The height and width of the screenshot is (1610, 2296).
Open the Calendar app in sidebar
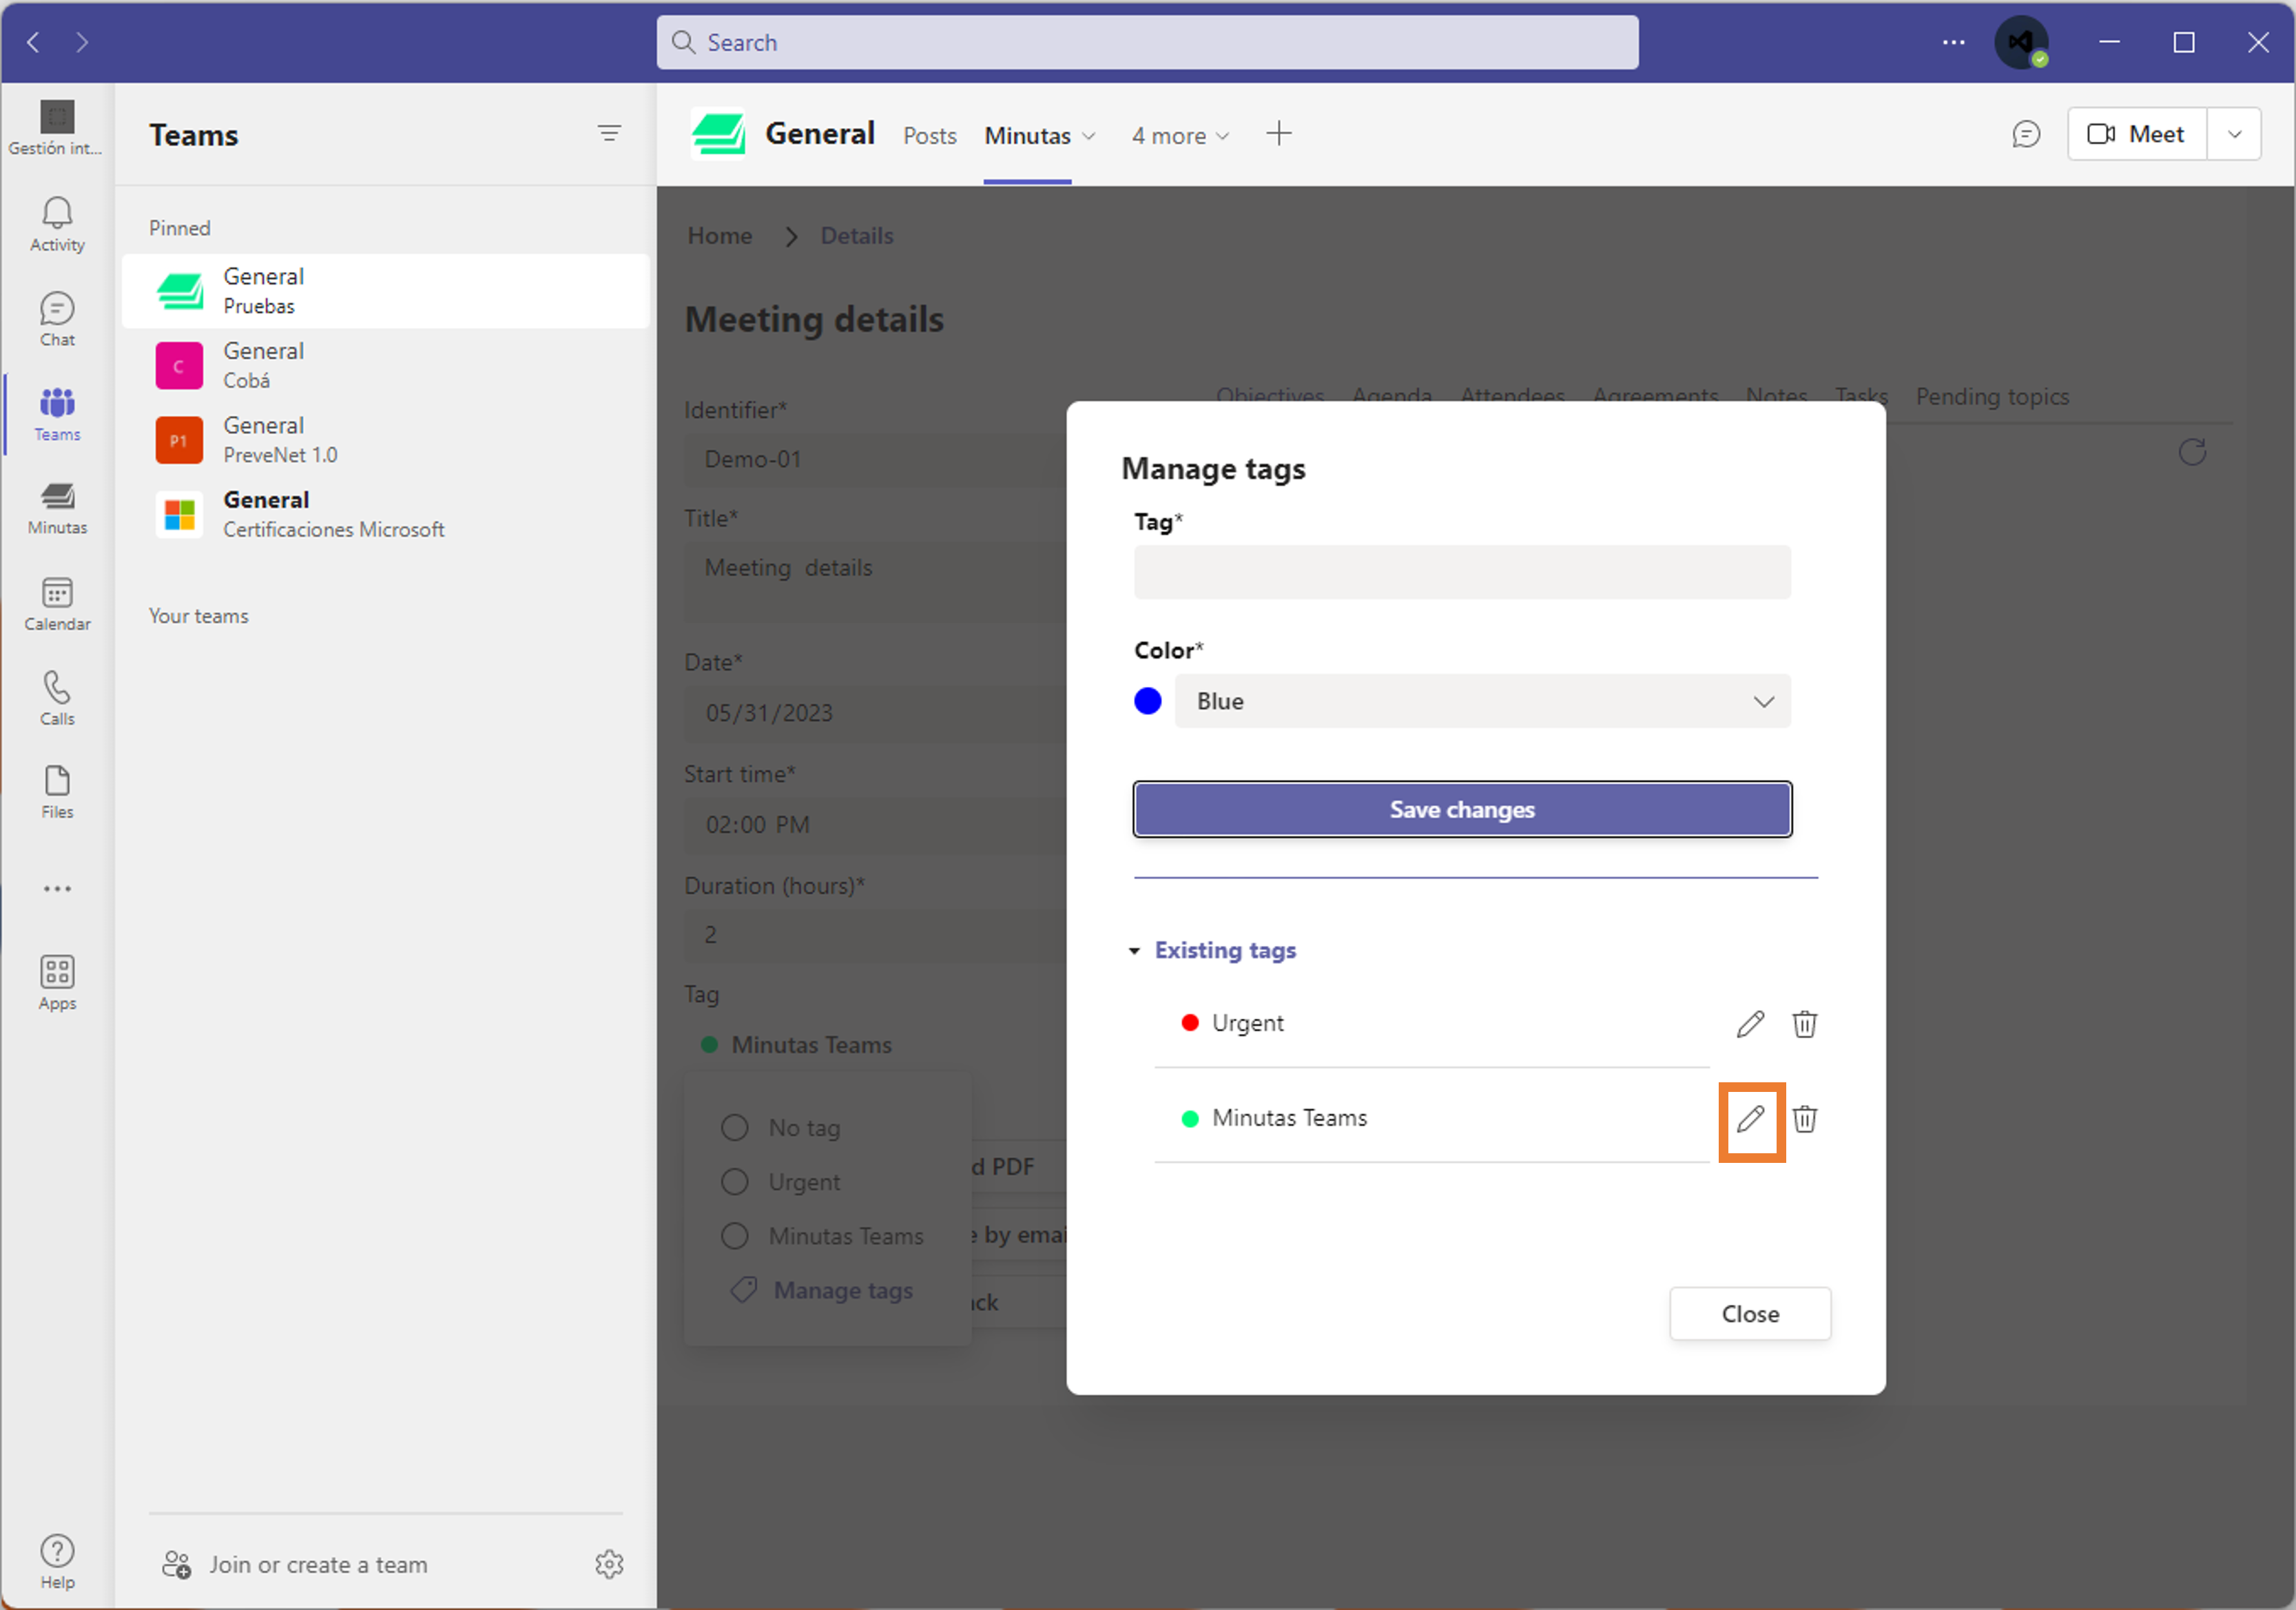point(57,604)
